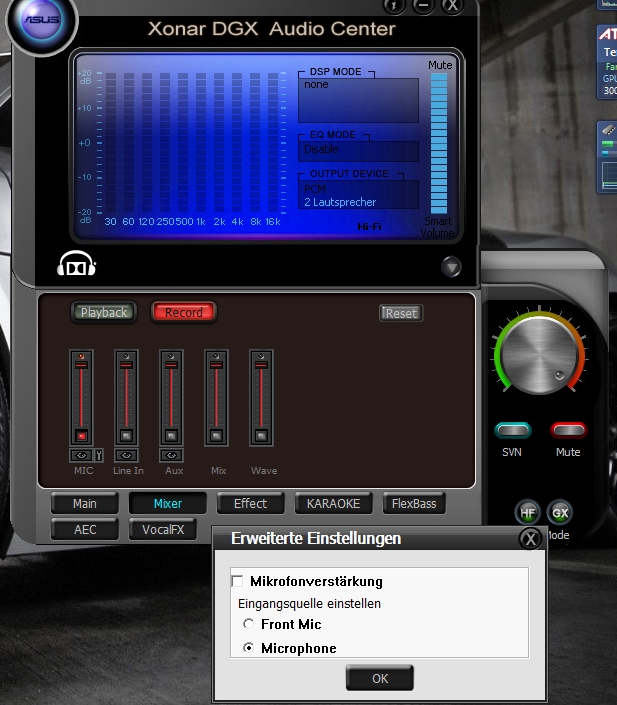Screen dimensions: 617x705
Task: Toggle Aux monitor eye icon
Action: 171,455
